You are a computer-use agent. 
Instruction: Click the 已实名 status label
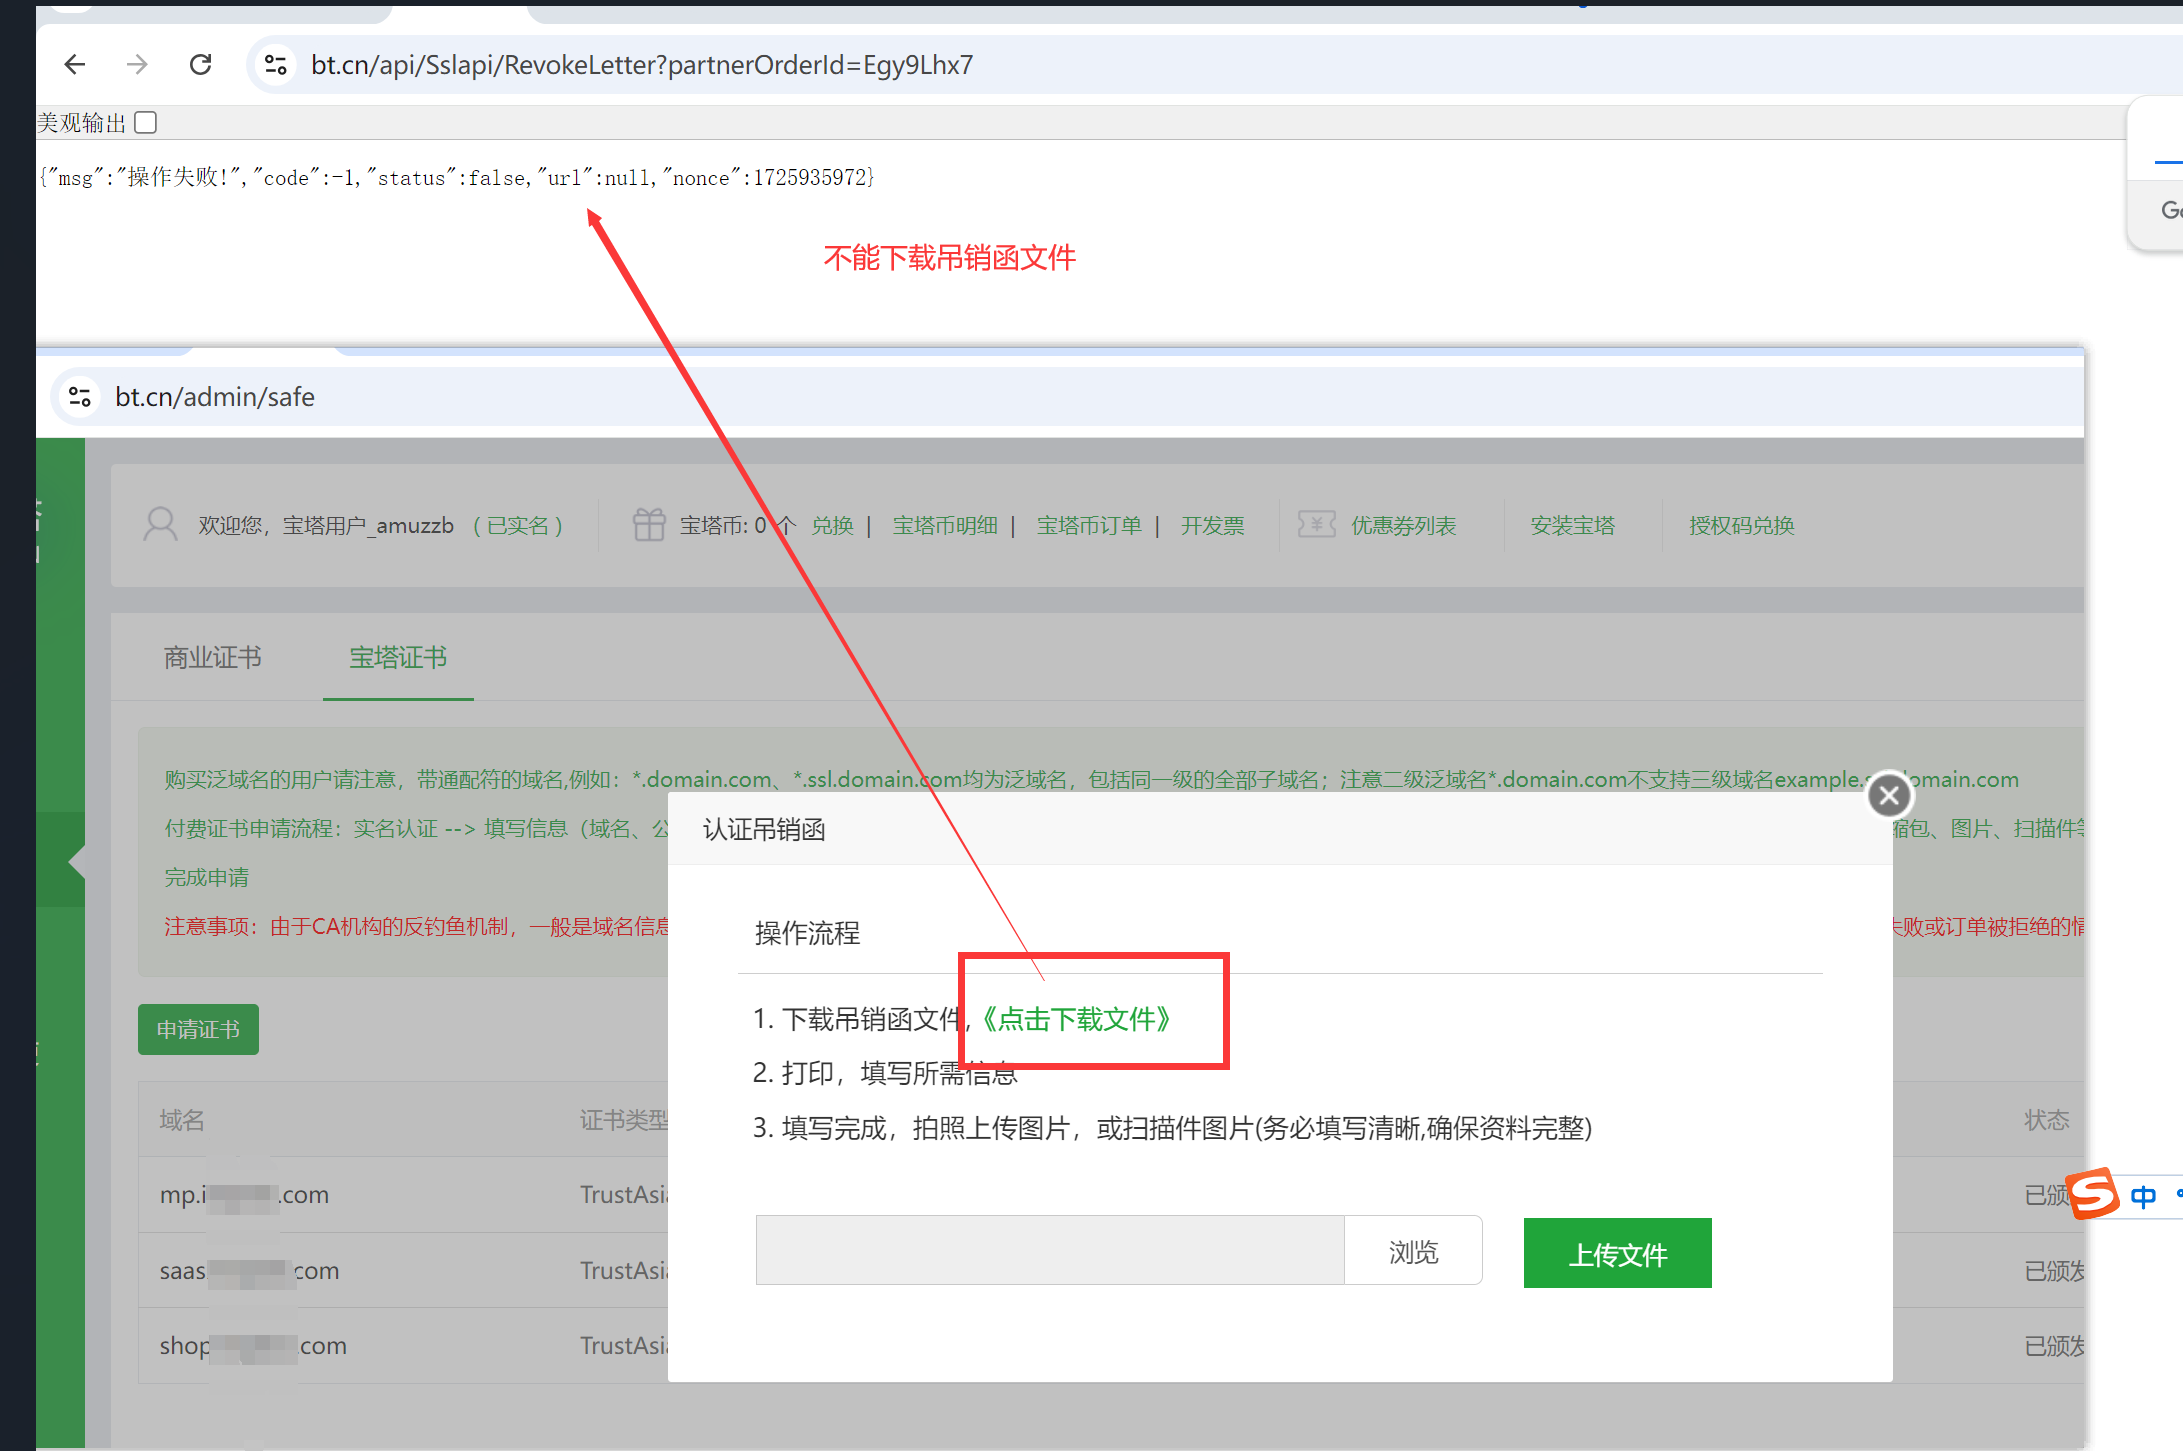pos(518,525)
